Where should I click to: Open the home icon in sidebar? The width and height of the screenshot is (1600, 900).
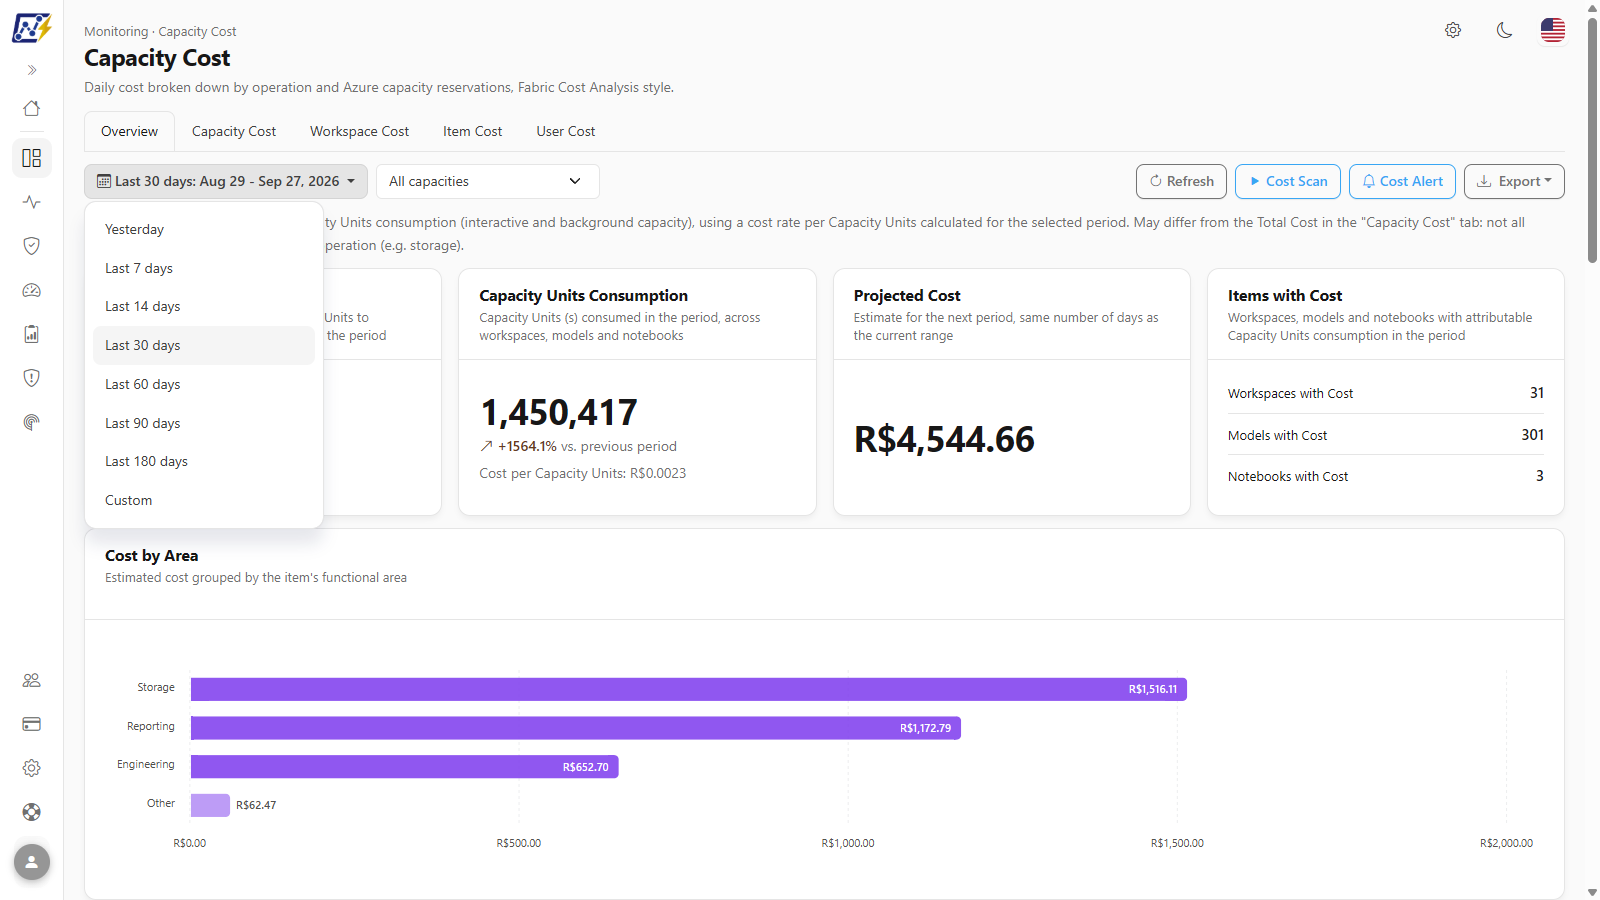(32, 108)
